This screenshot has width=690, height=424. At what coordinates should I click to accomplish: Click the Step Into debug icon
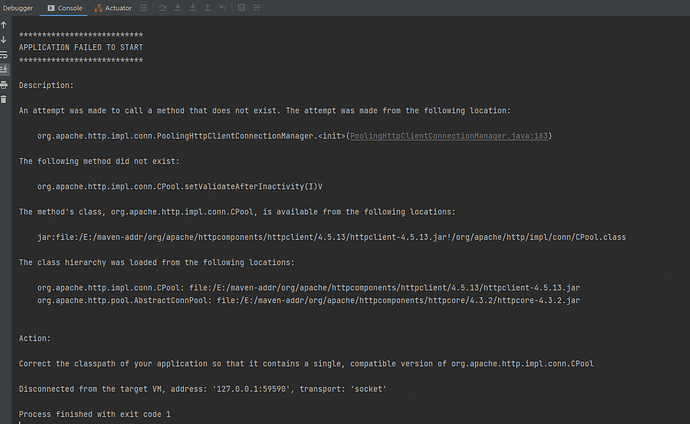[x=175, y=7]
